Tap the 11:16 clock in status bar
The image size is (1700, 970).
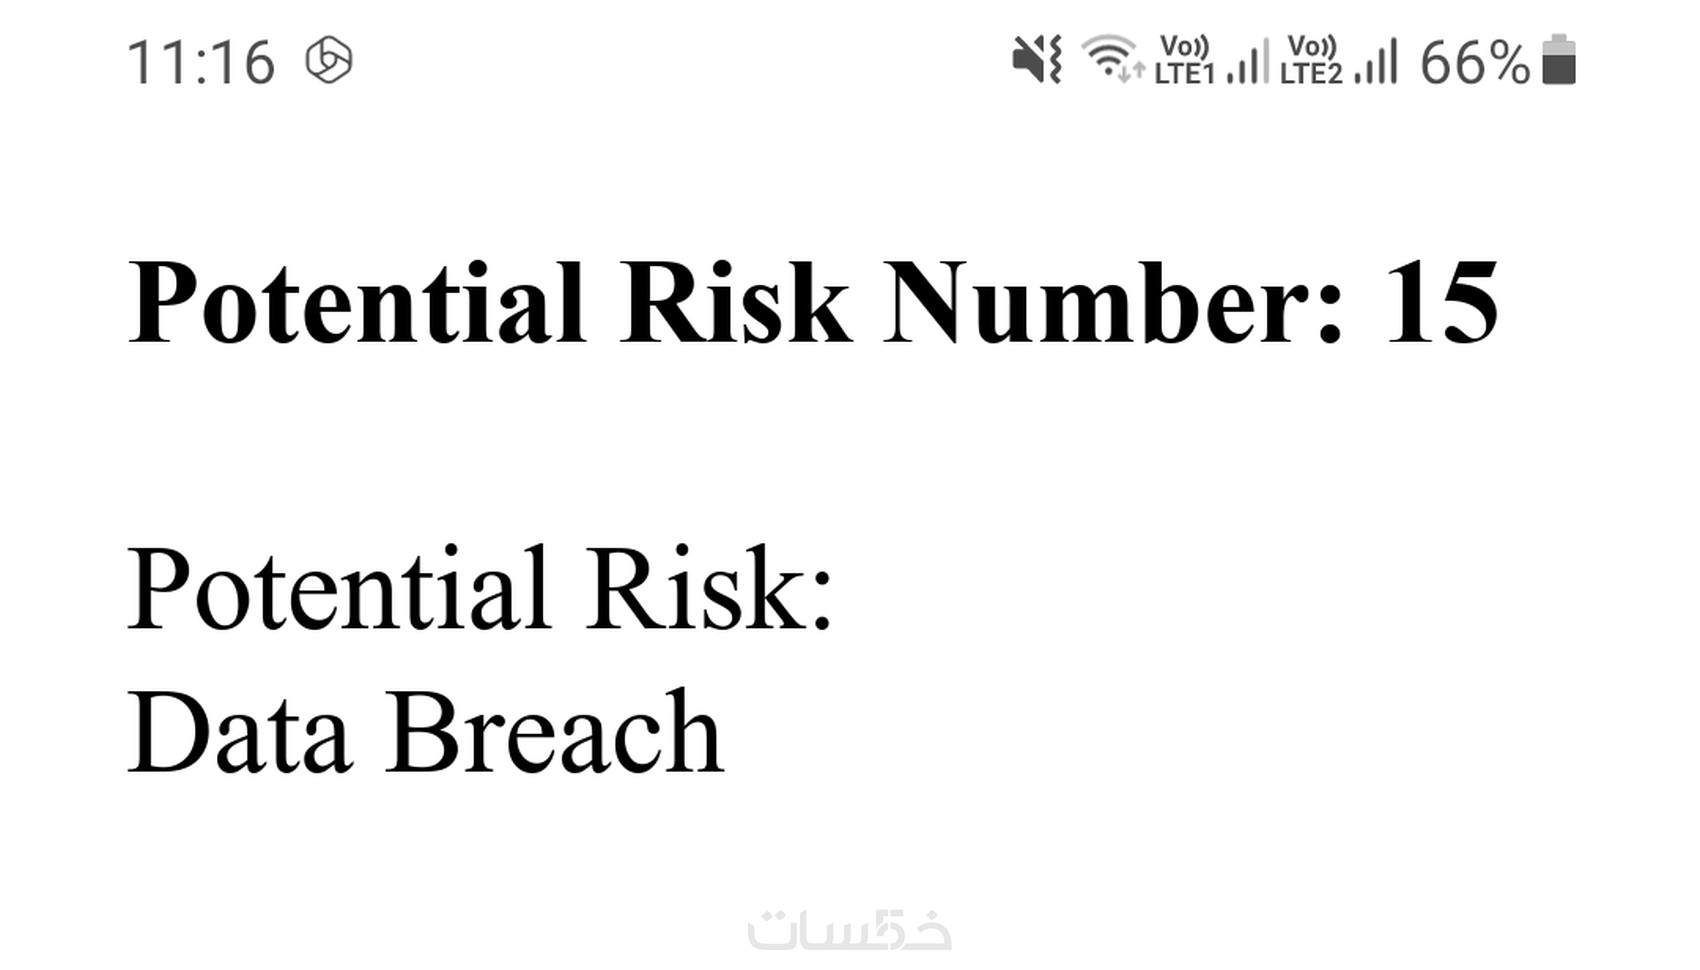[x=201, y=62]
